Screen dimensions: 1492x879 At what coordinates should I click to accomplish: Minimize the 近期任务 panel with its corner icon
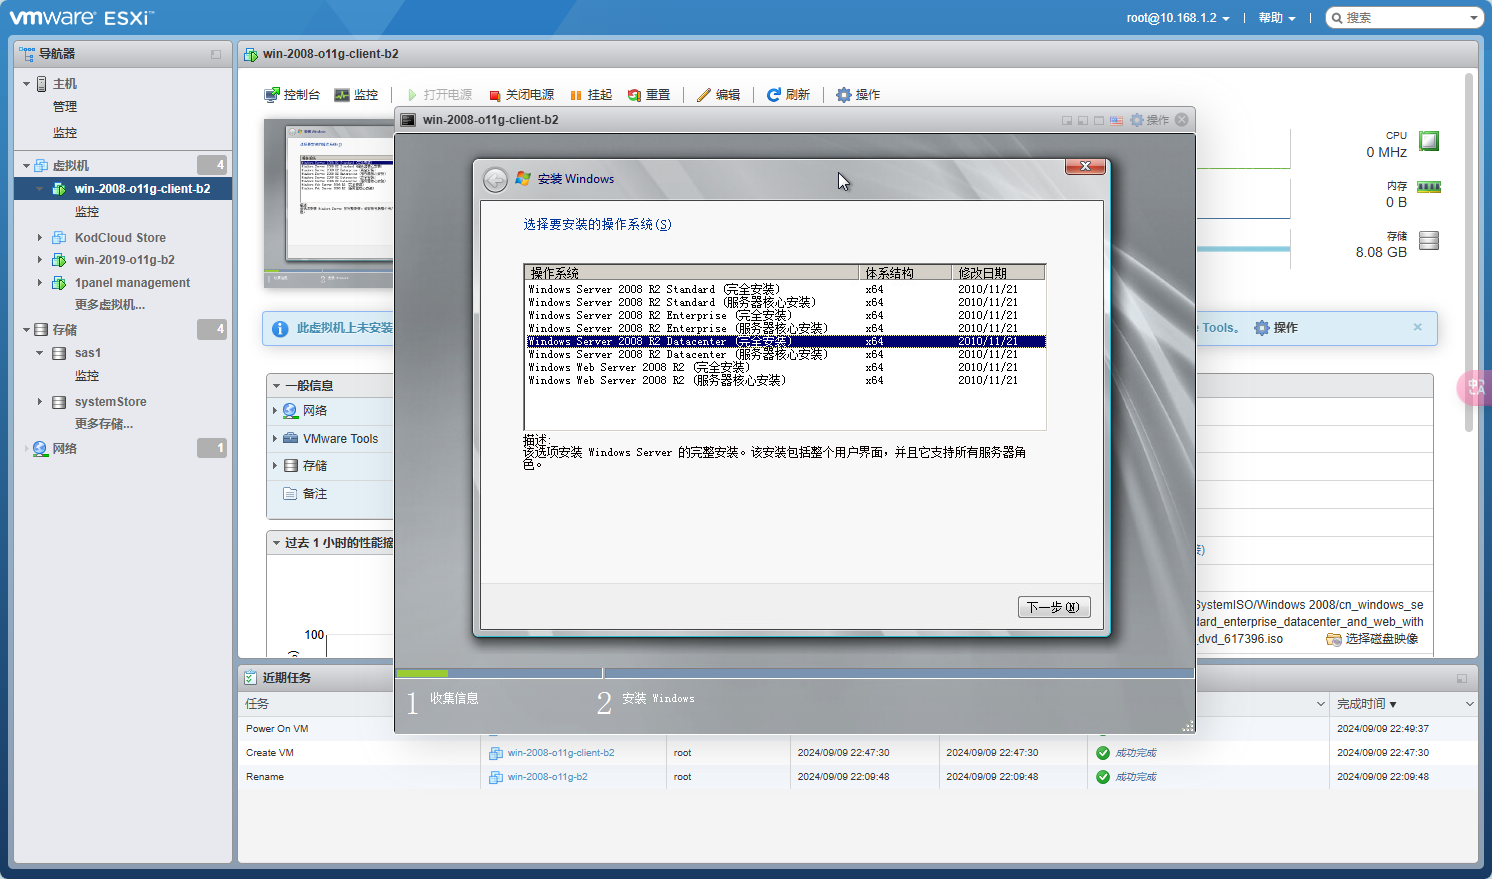1462,678
